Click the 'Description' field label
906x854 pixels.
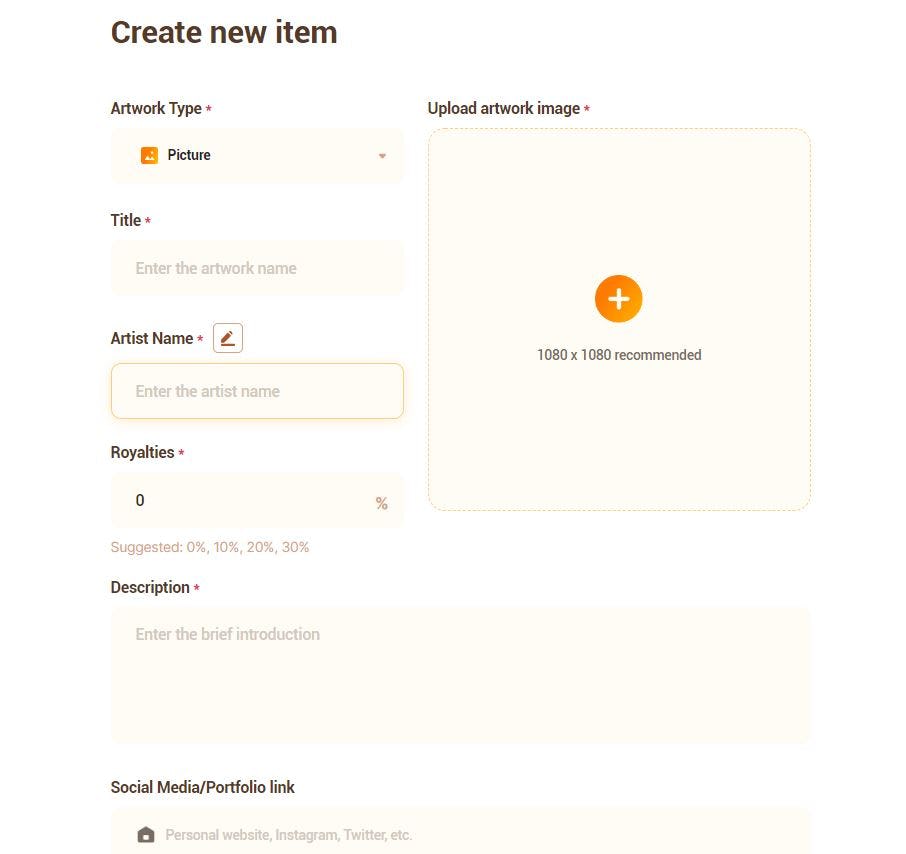click(x=150, y=587)
